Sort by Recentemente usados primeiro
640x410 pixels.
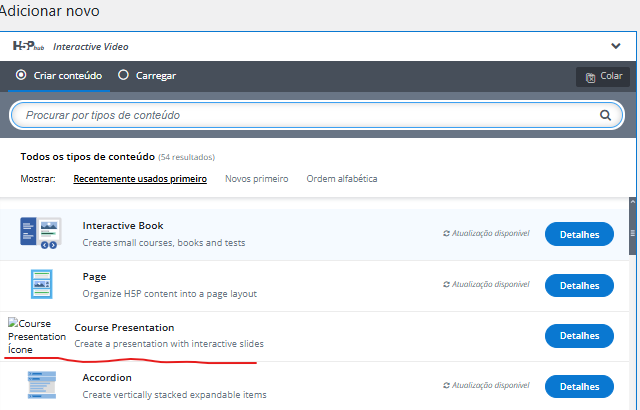pyautogui.click(x=140, y=179)
